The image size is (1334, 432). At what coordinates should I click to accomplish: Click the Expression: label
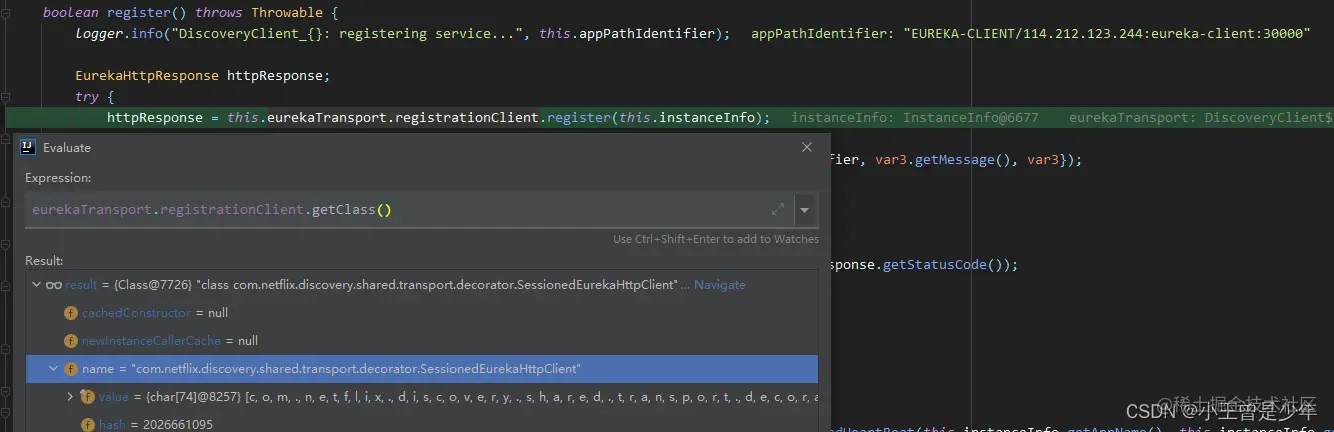click(59, 178)
